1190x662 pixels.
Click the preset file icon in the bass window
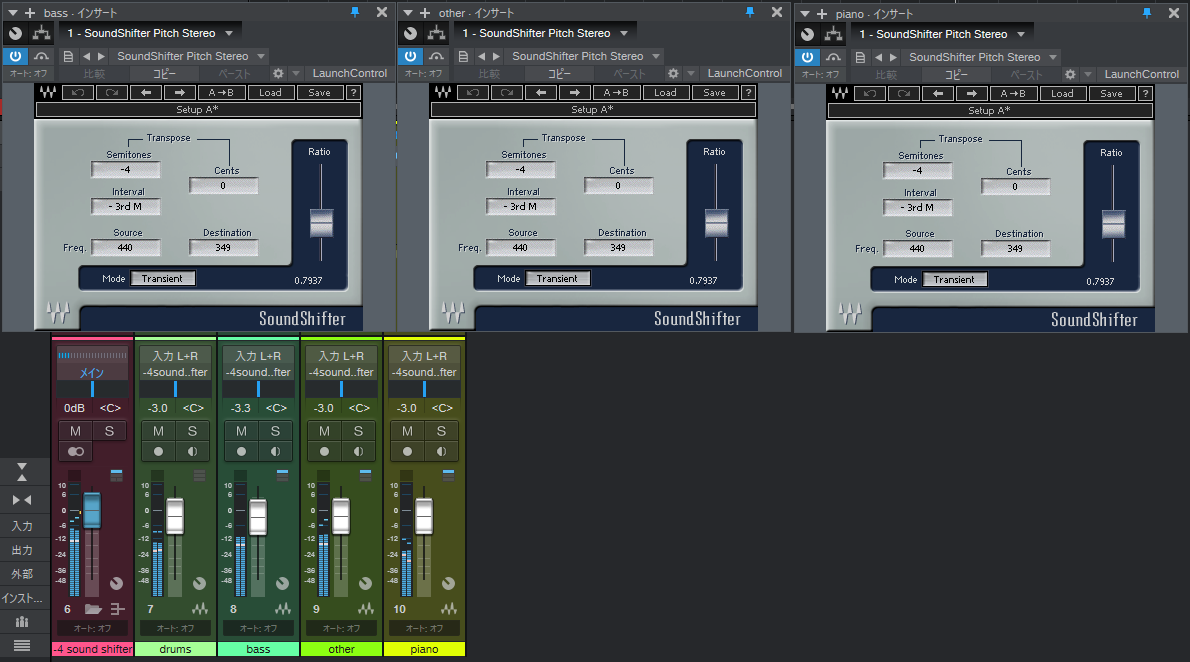tap(68, 56)
